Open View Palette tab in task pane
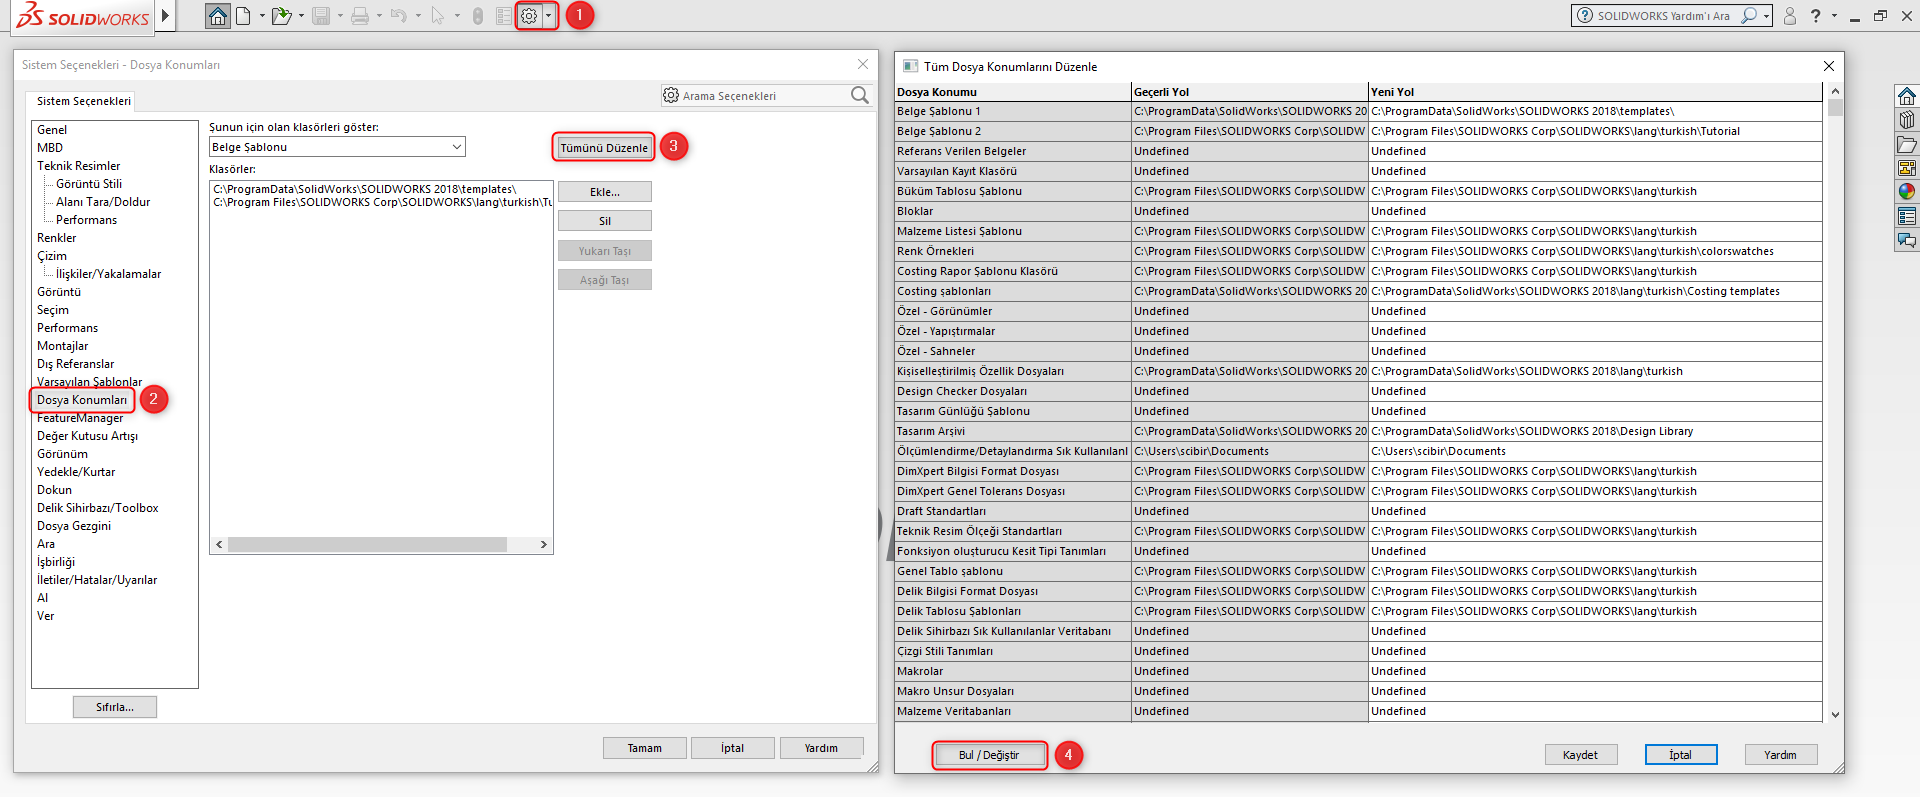 pyautogui.click(x=1907, y=168)
